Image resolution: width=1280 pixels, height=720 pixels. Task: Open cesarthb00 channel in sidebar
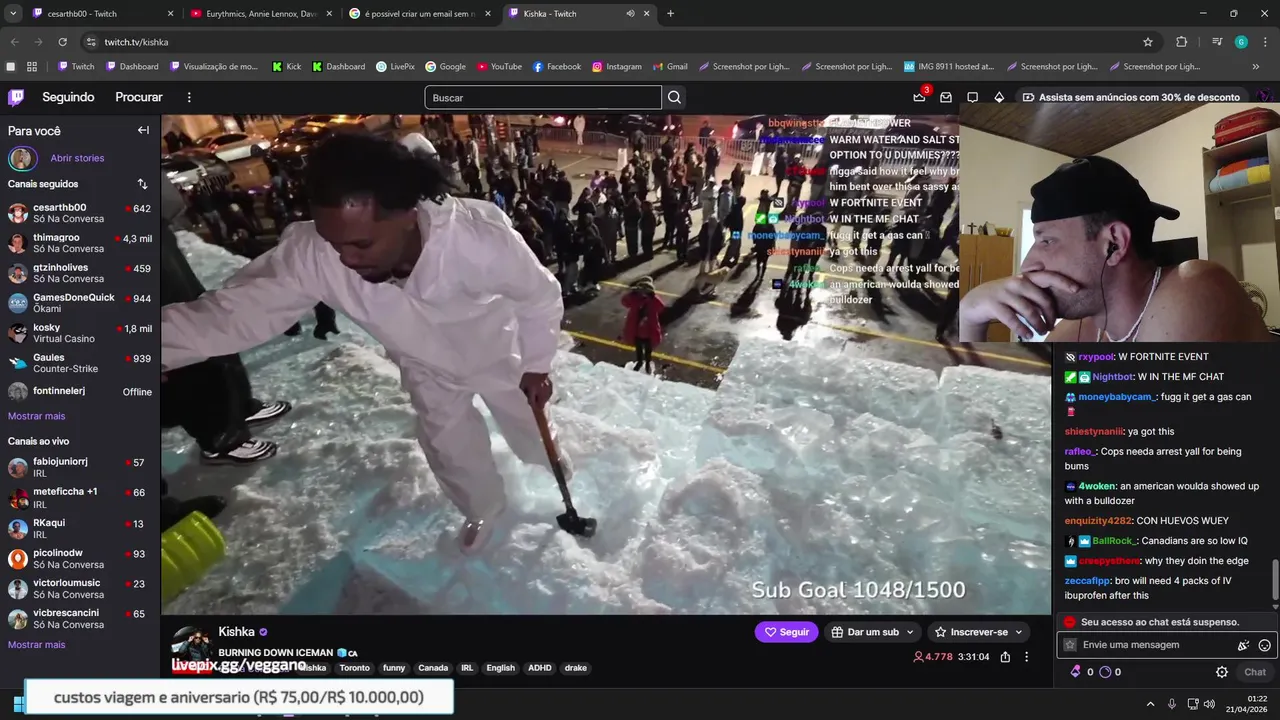coord(80,213)
